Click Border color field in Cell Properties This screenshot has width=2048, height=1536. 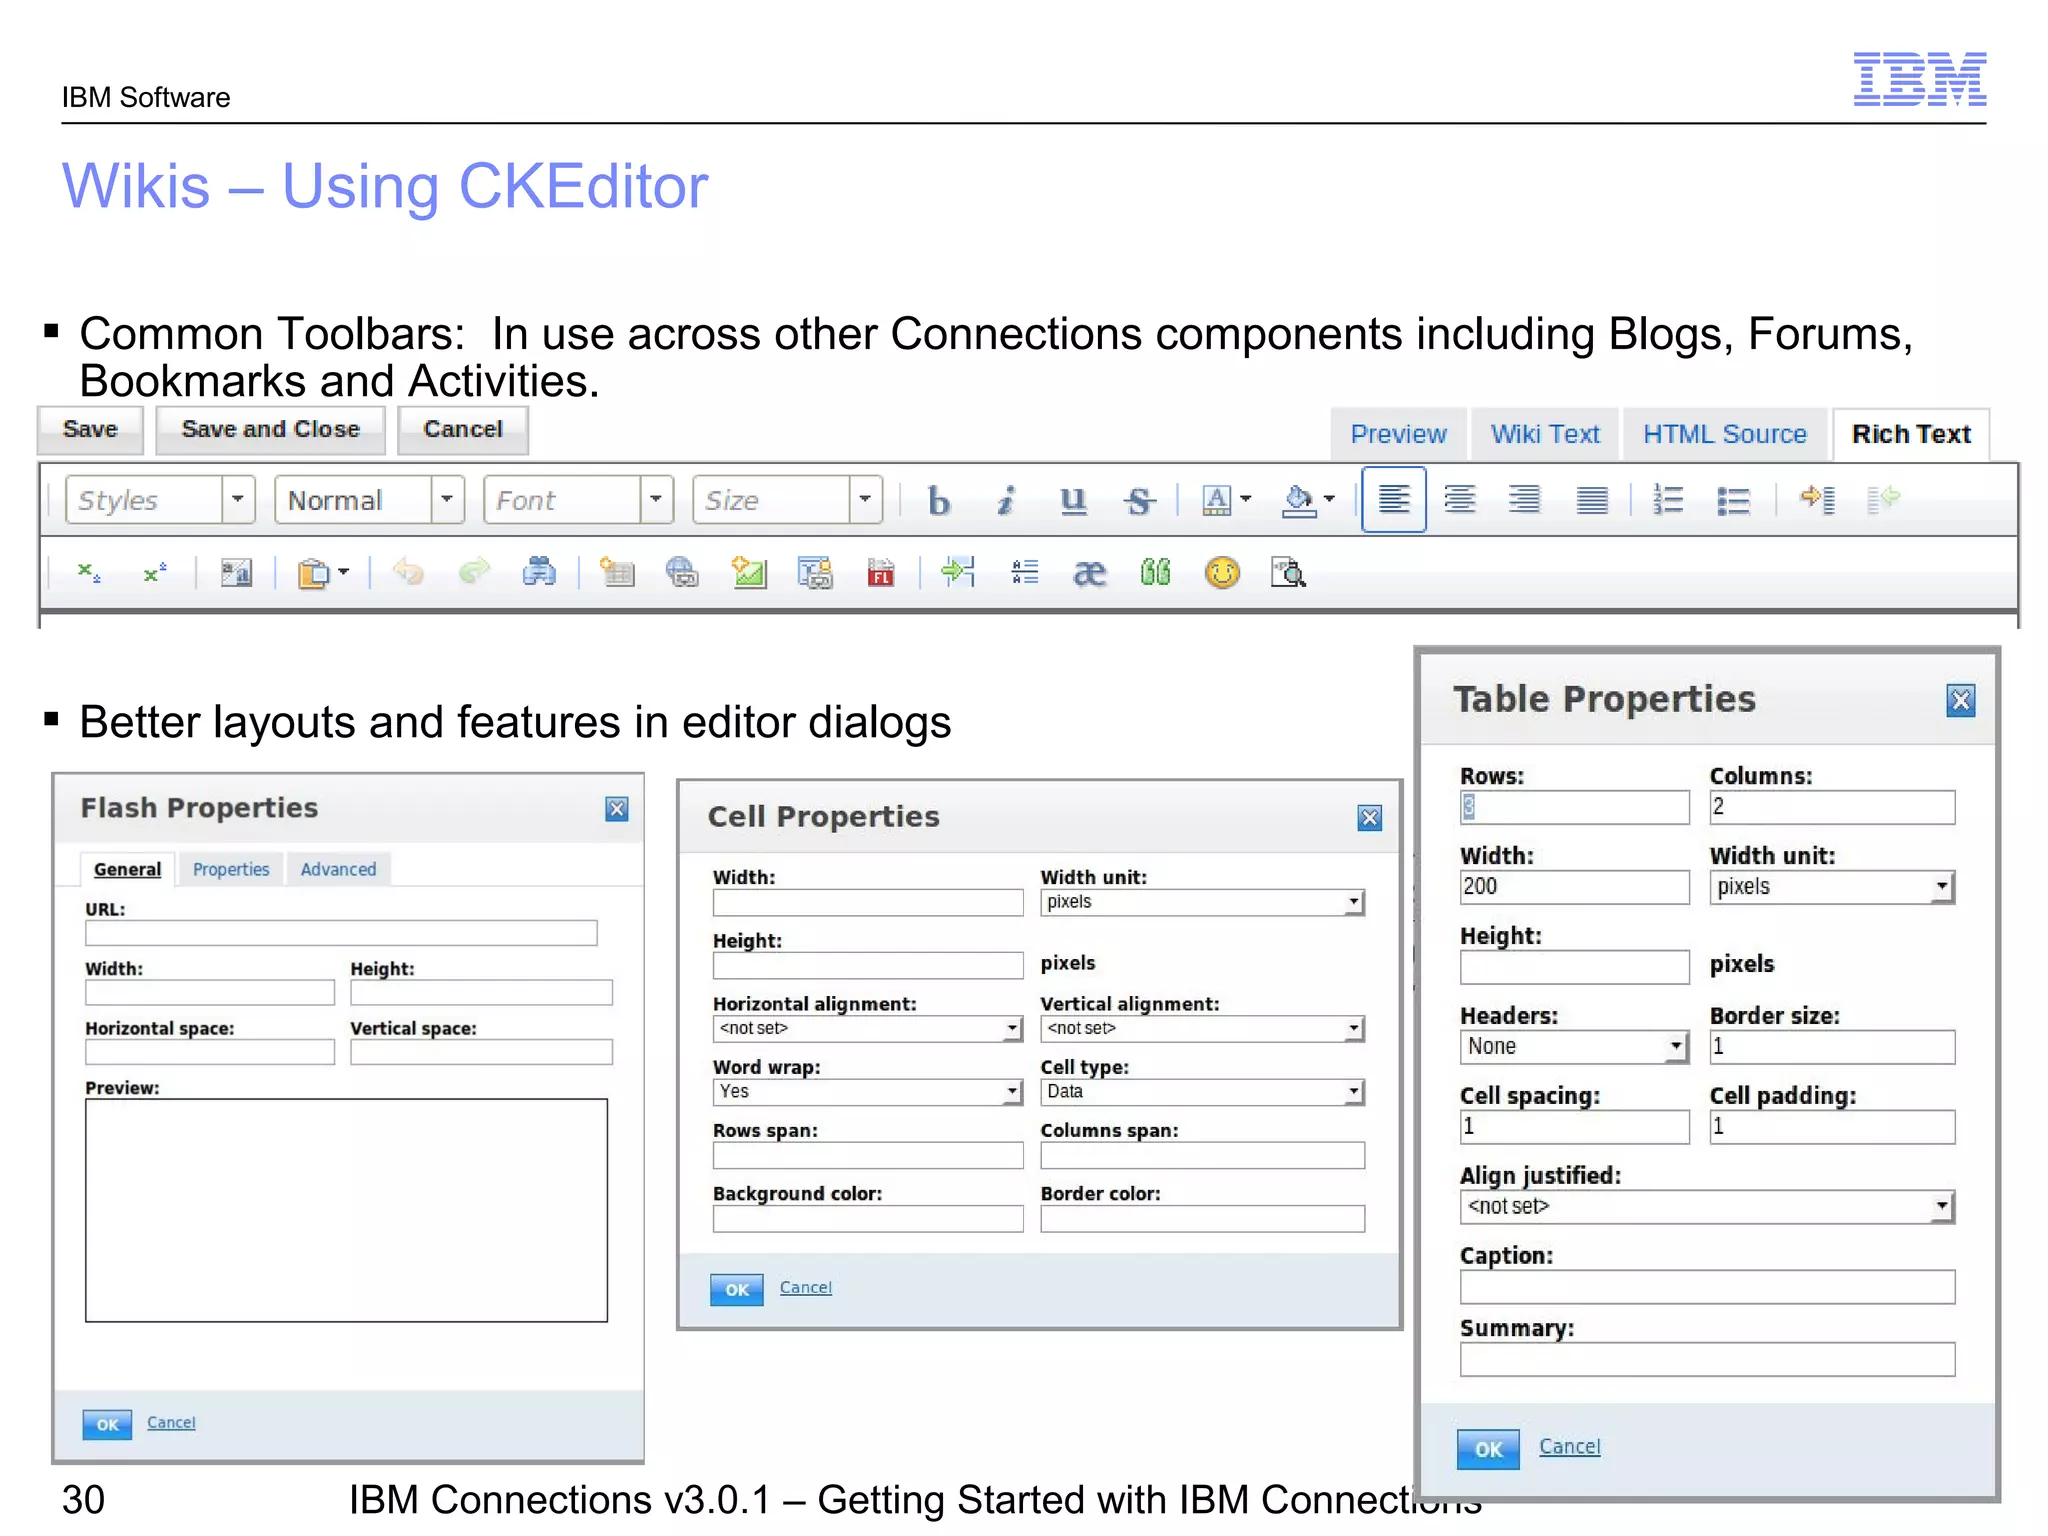coord(1202,1218)
